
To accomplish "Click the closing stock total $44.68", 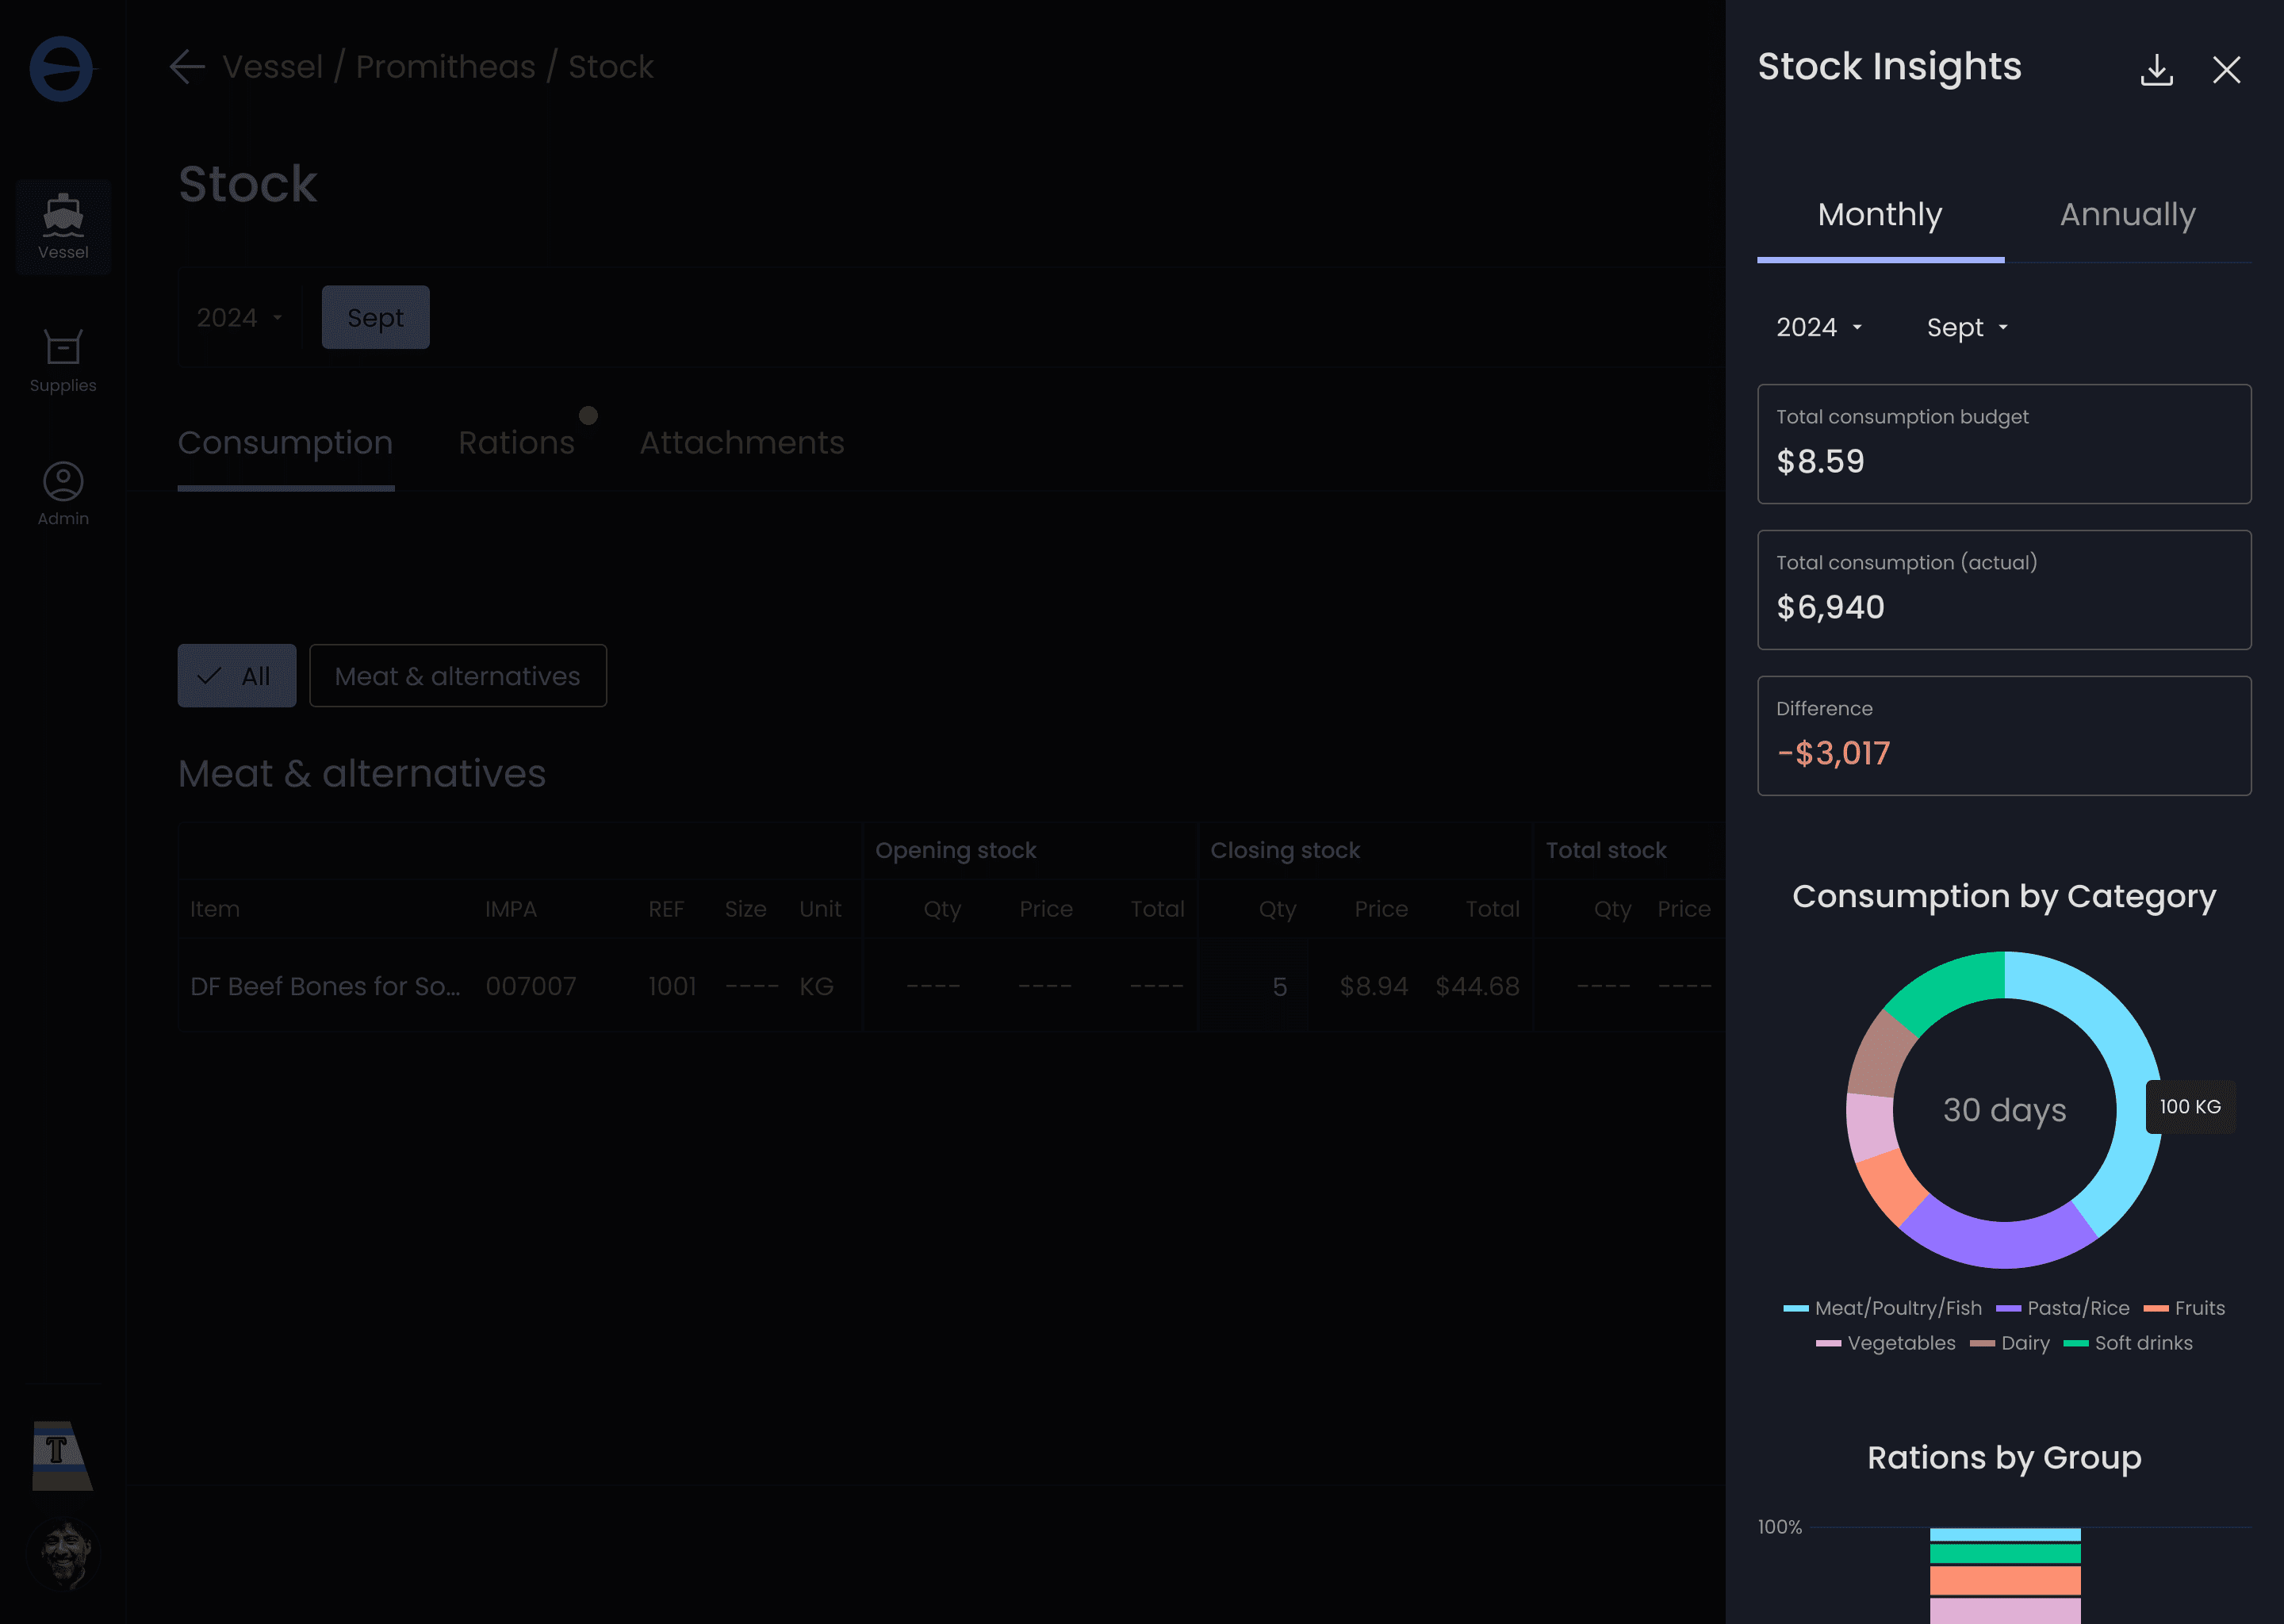I will coord(1477,987).
